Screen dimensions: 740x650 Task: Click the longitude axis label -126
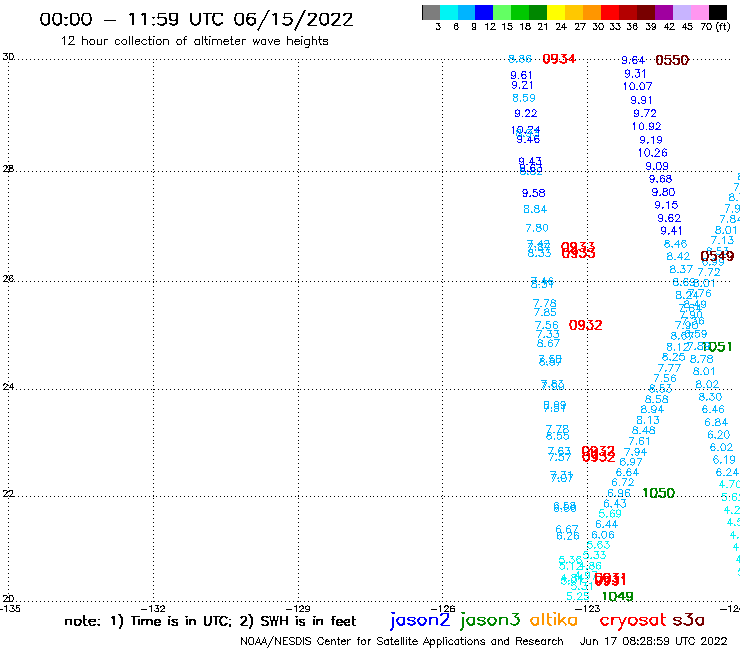pos(444,608)
